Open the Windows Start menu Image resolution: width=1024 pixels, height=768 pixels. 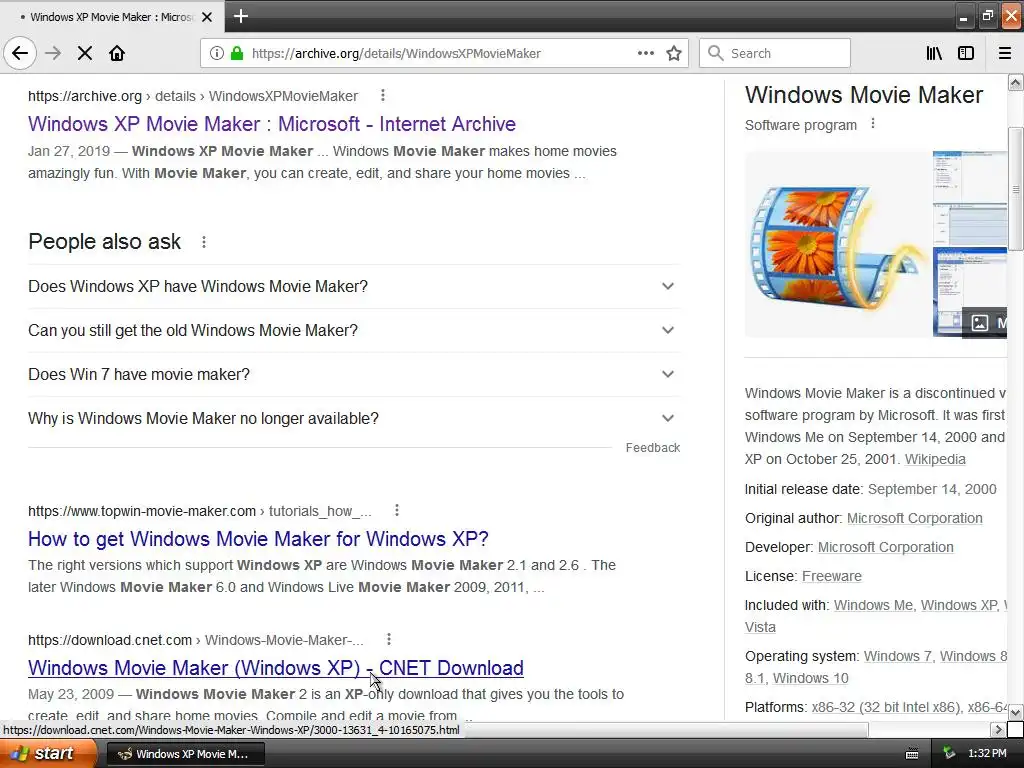coord(48,754)
